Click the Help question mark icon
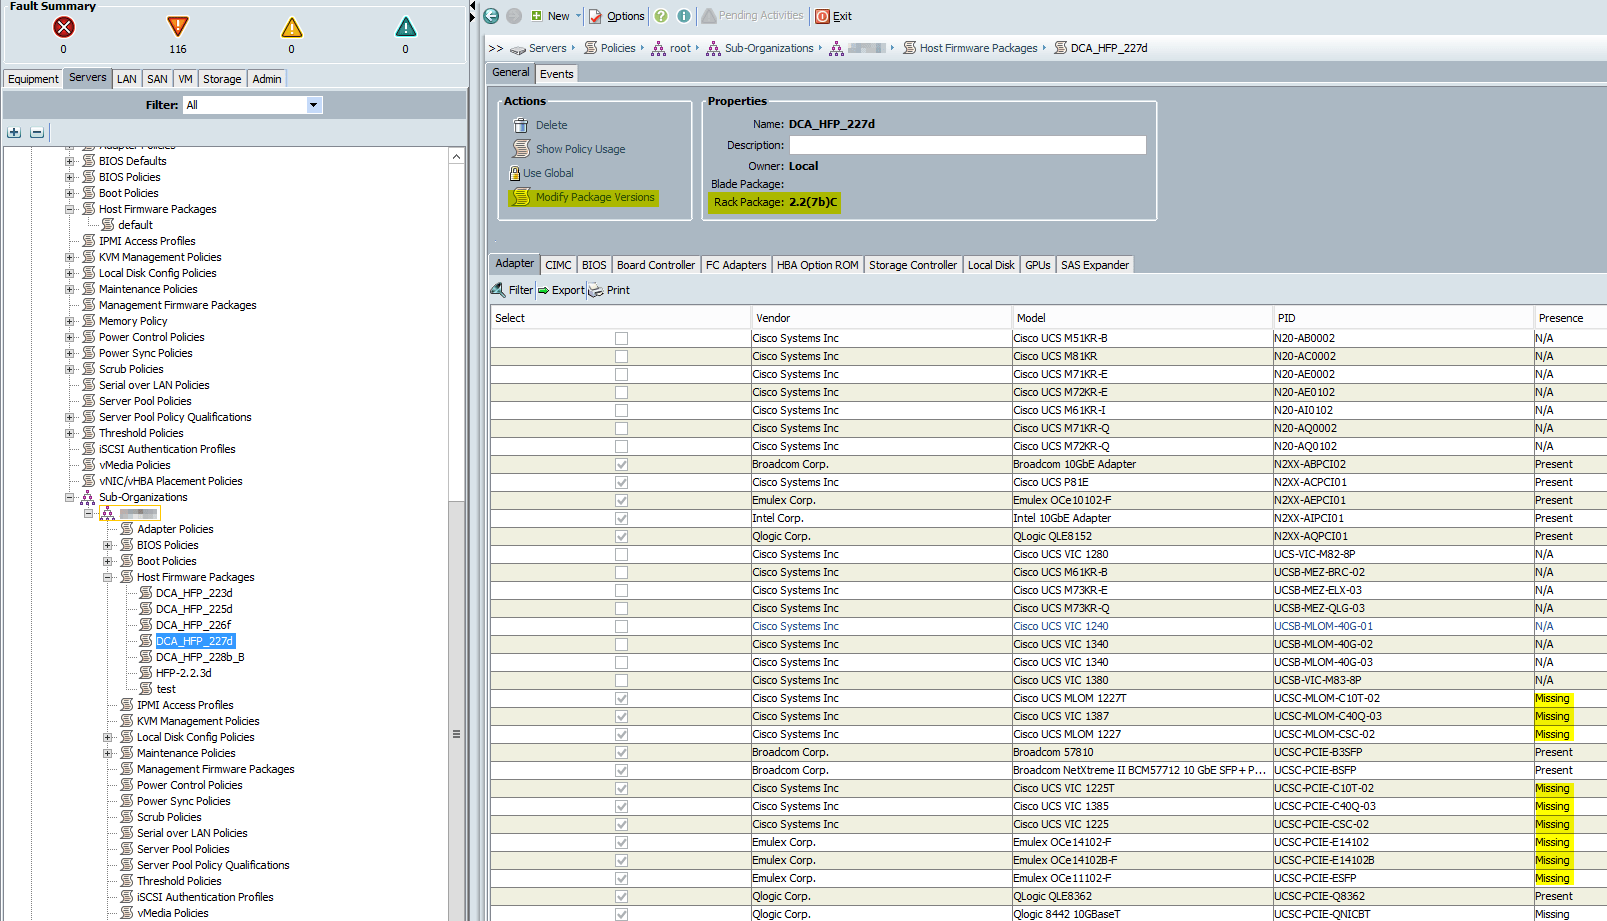The height and width of the screenshot is (921, 1607). [661, 16]
